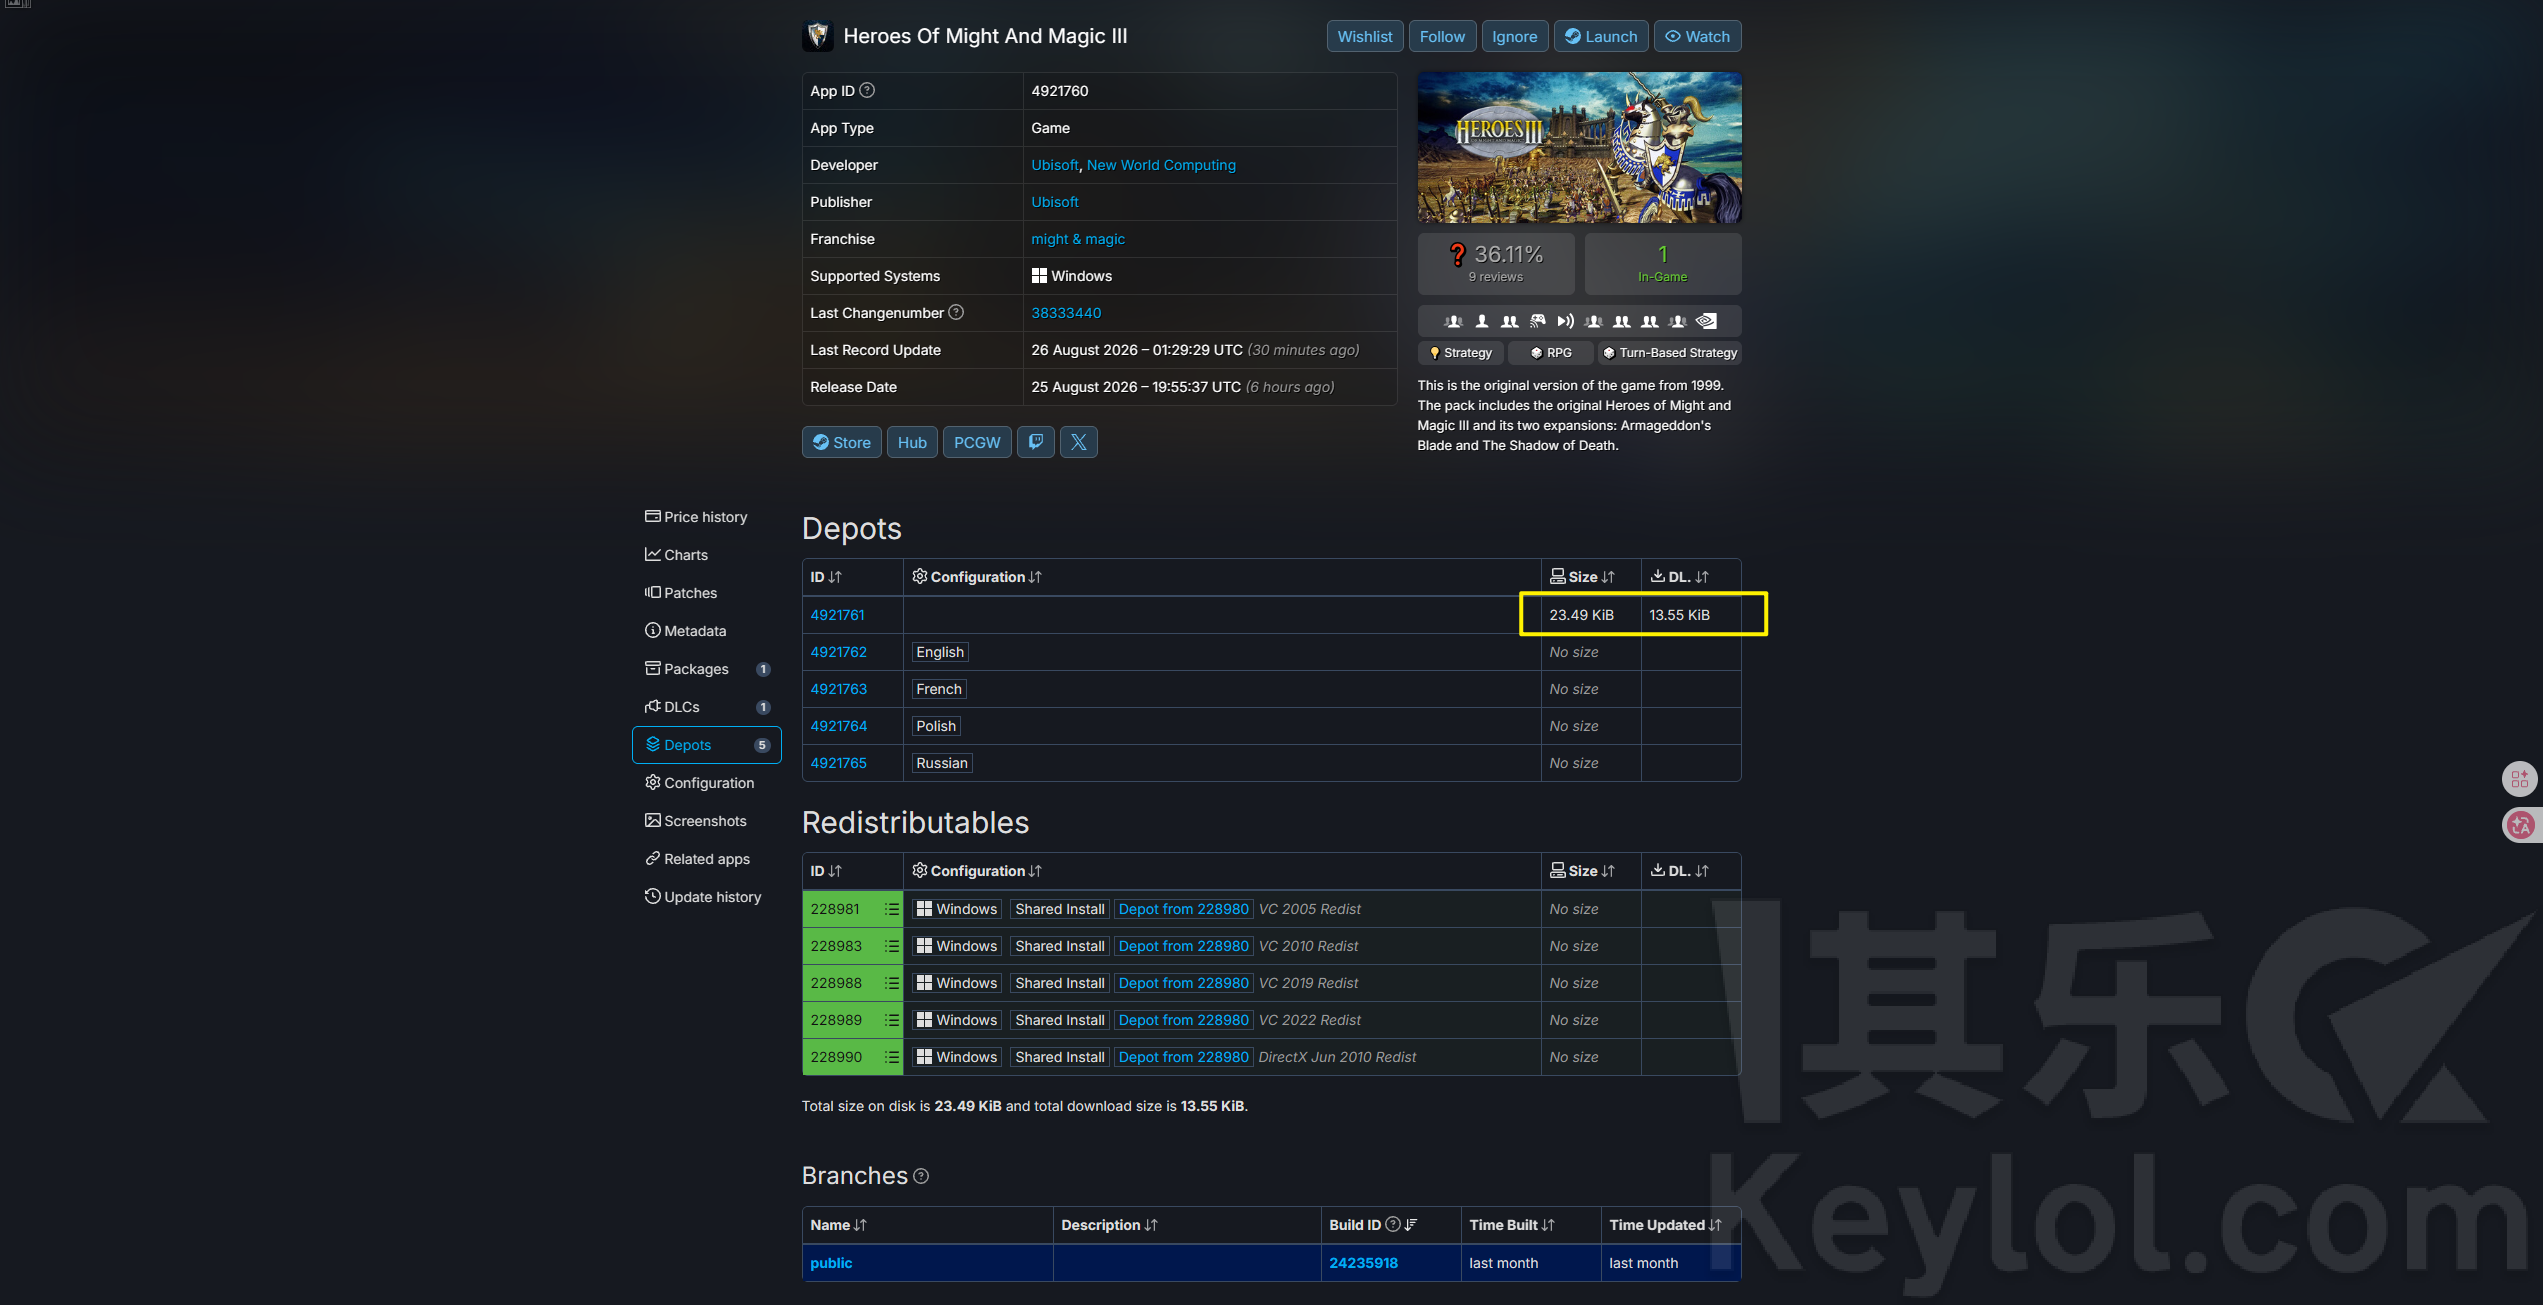Click the NVIDIA GeForce category icon
This screenshot has width=2543, height=1305.
pos(1706,321)
